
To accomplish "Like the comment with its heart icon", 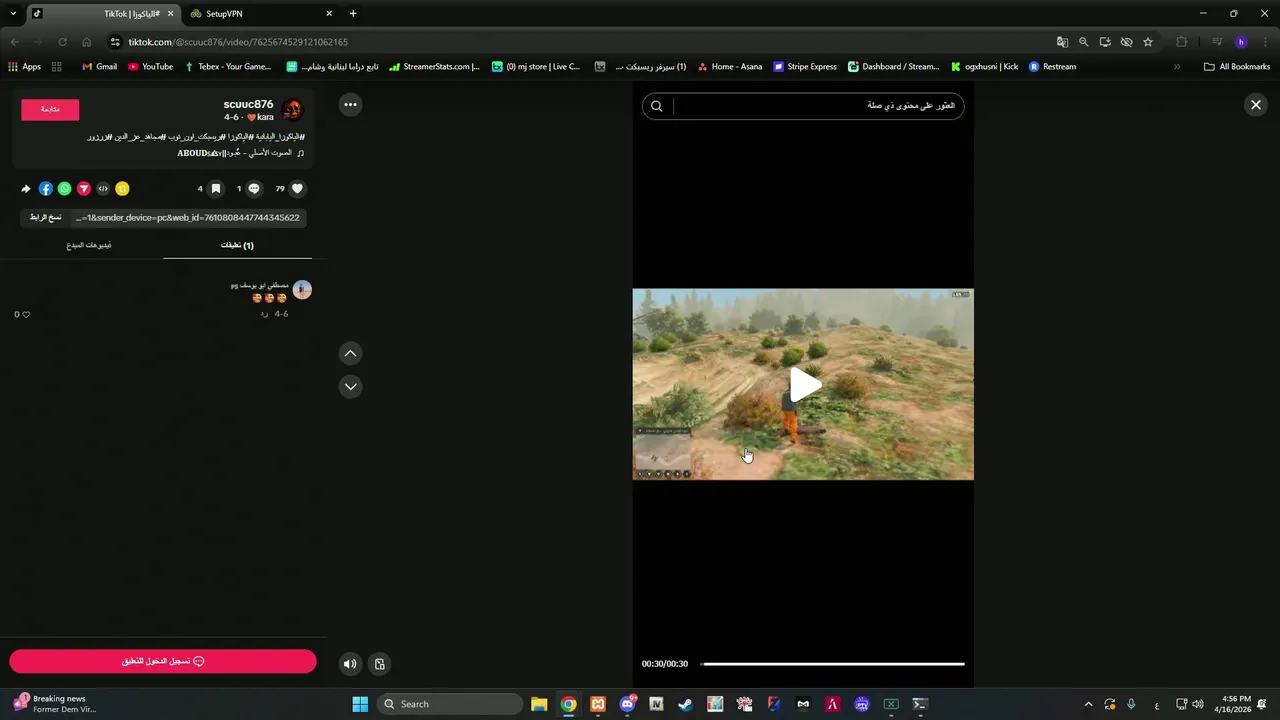I will click(x=26, y=314).
